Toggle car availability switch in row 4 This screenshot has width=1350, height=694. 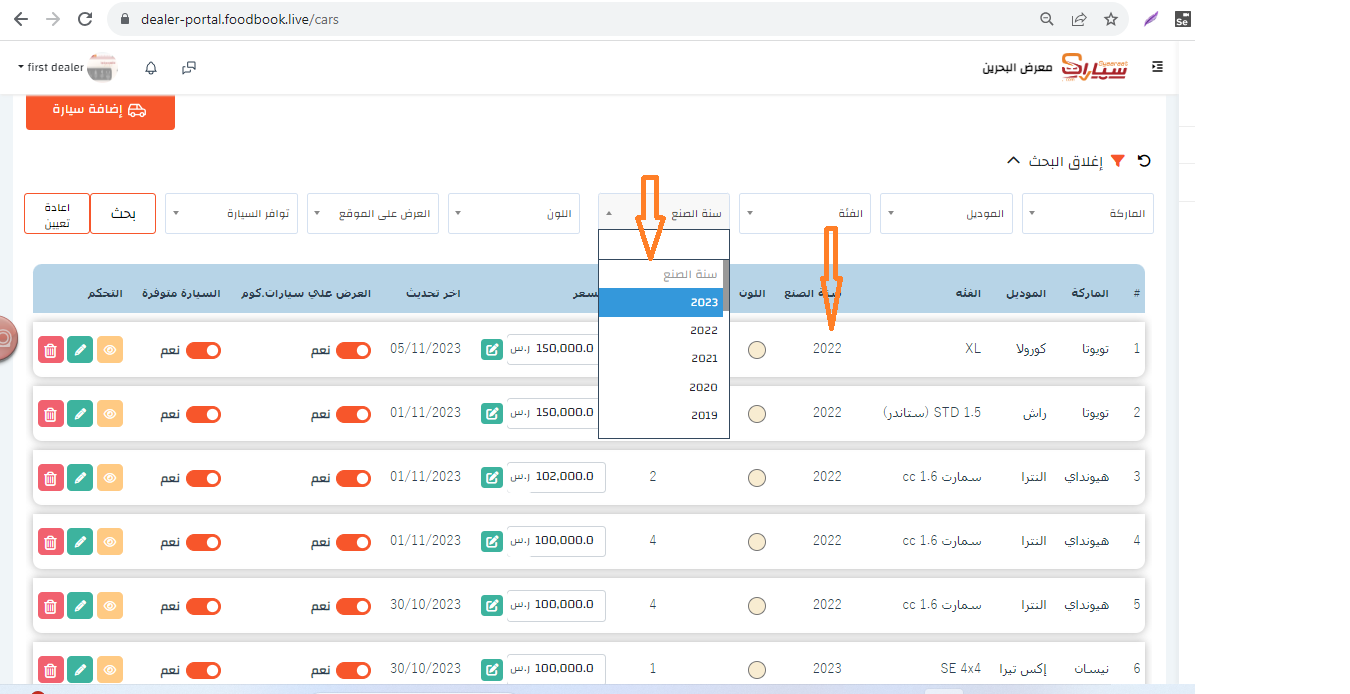203,542
